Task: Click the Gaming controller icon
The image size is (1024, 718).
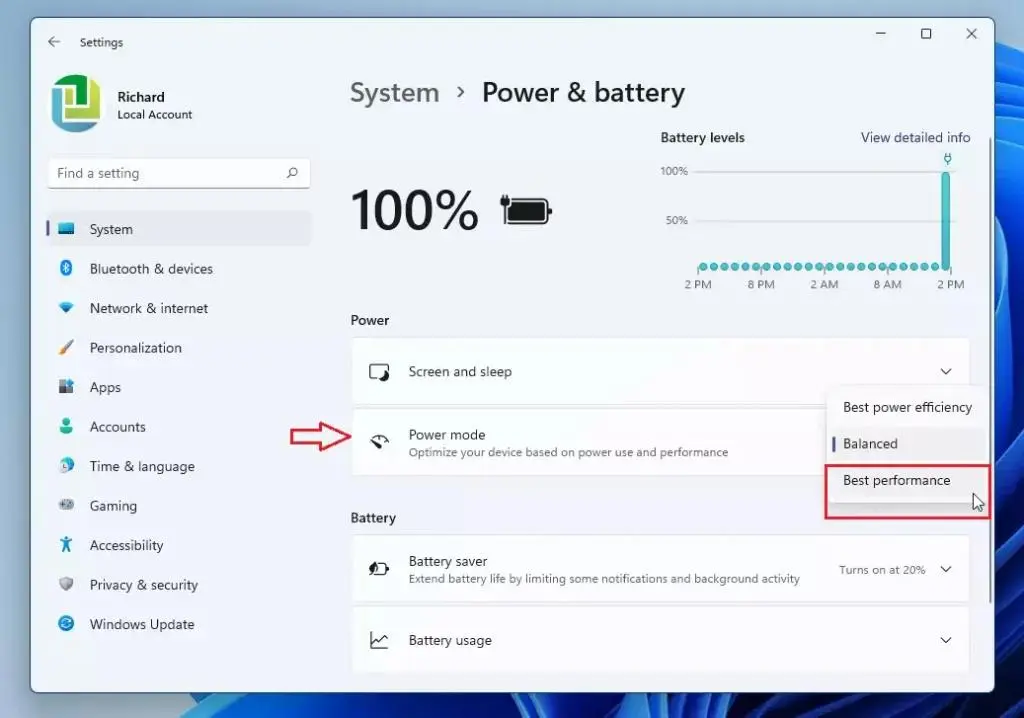Action: tap(66, 504)
